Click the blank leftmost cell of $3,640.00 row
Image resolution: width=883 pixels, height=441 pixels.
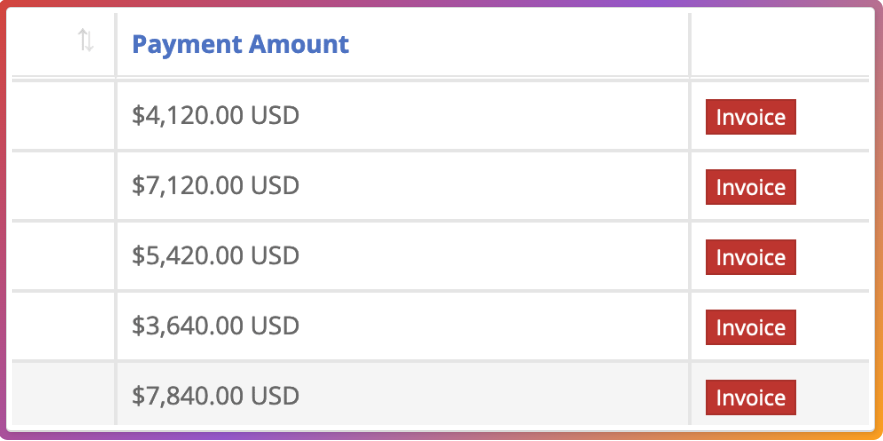(x=63, y=326)
